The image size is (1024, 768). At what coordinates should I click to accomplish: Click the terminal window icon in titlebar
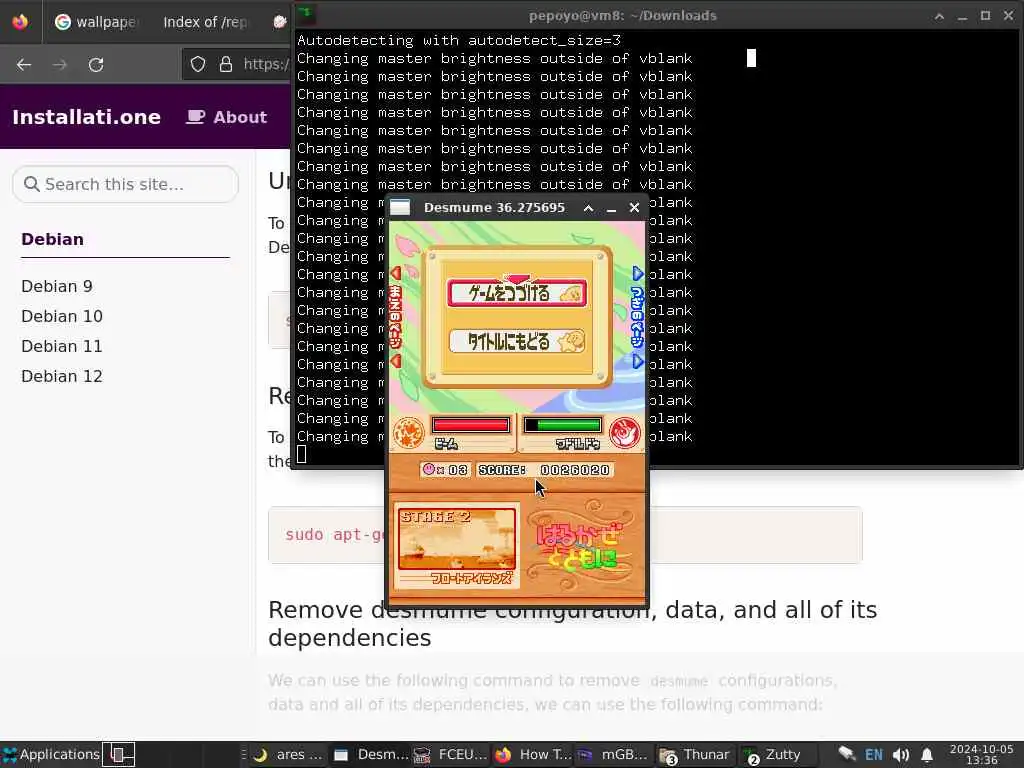(x=306, y=14)
